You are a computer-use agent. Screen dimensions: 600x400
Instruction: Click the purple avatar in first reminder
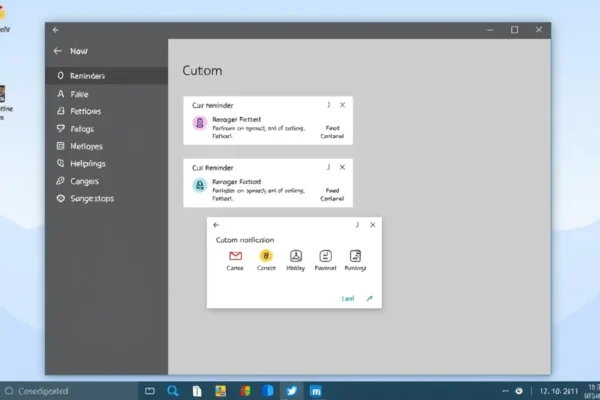click(x=200, y=123)
